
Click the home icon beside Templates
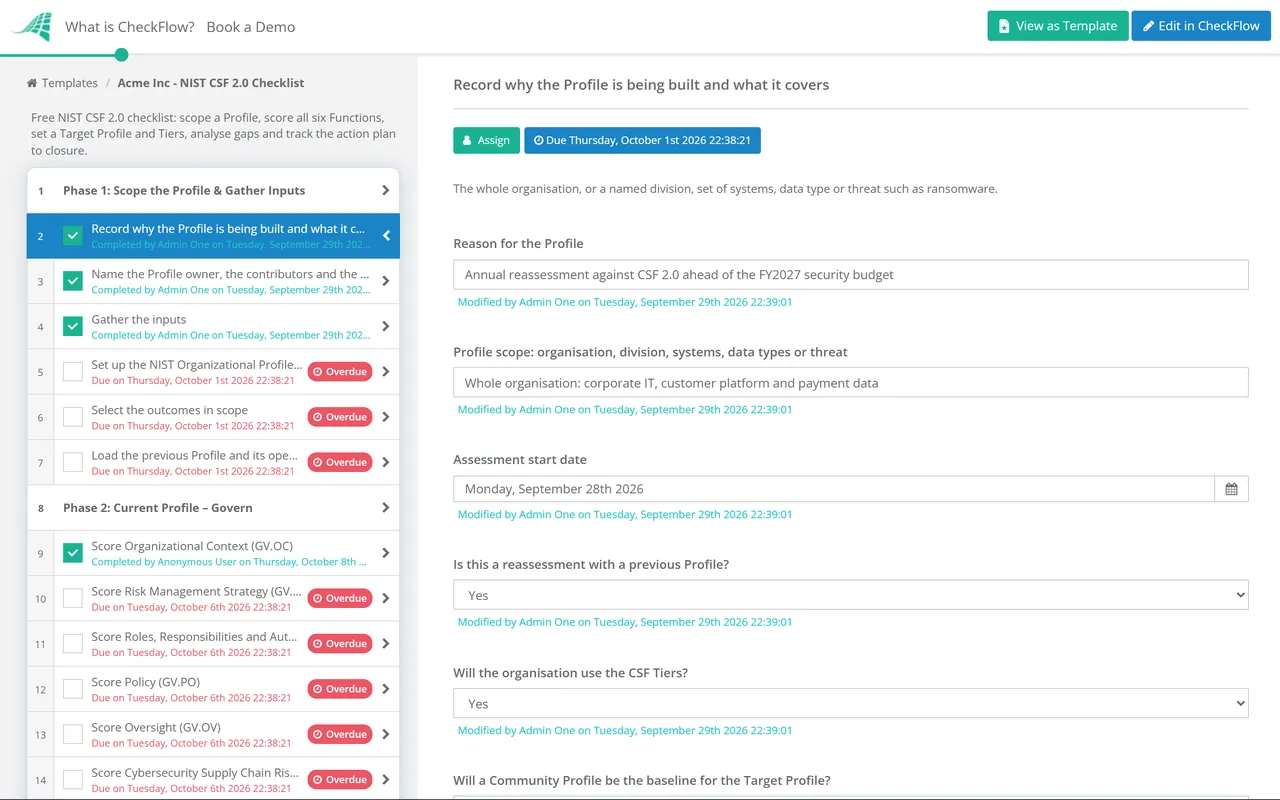point(32,83)
